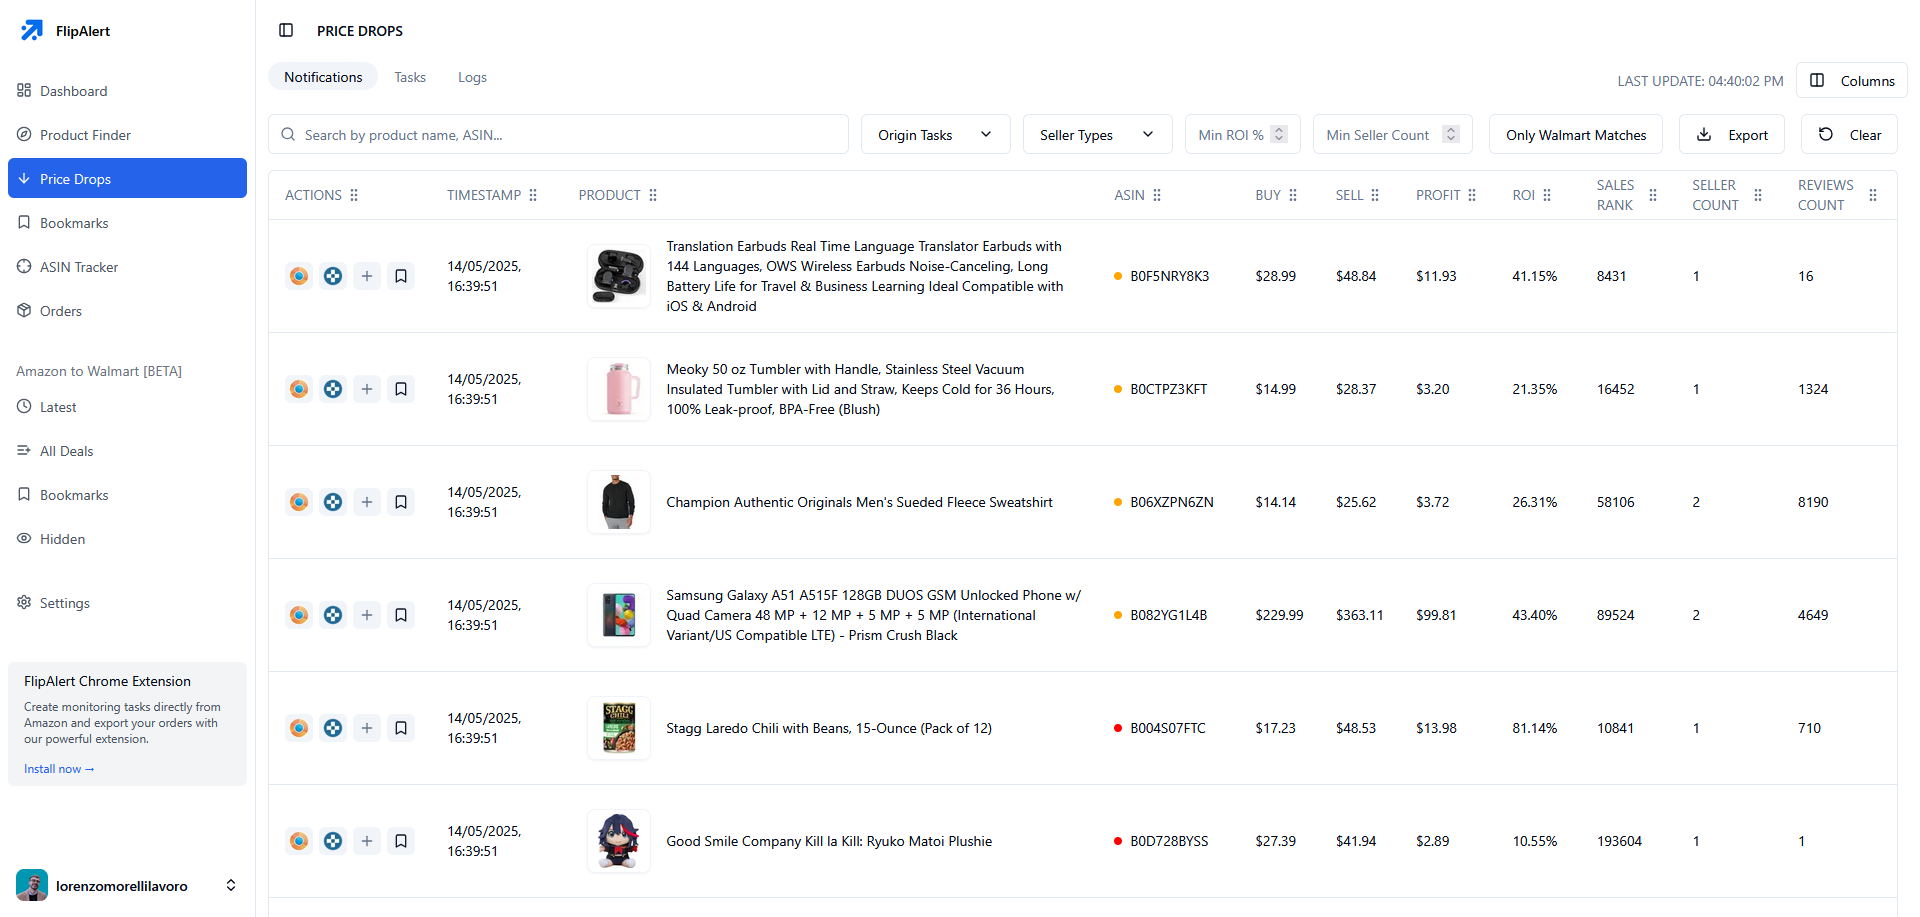Click the Export button
1920x917 pixels.
tap(1732, 135)
